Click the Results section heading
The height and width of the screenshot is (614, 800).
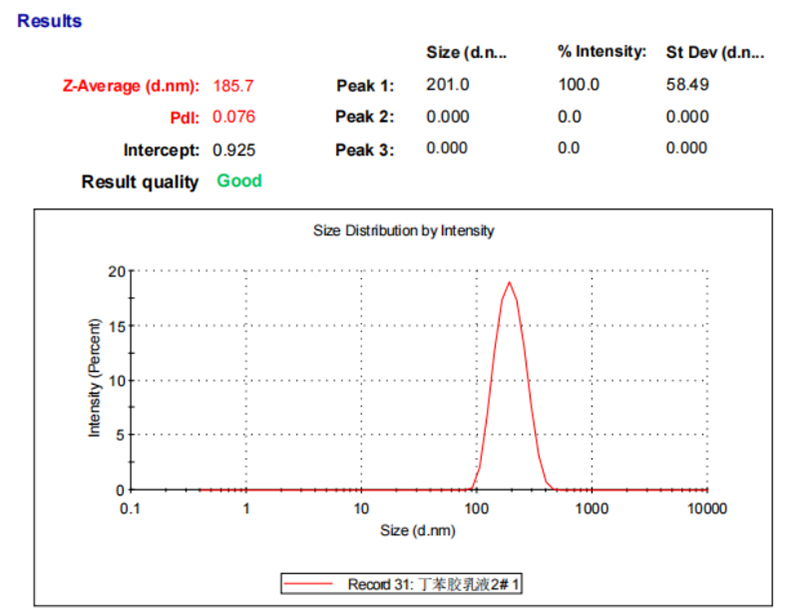click(x=50, y=21)
